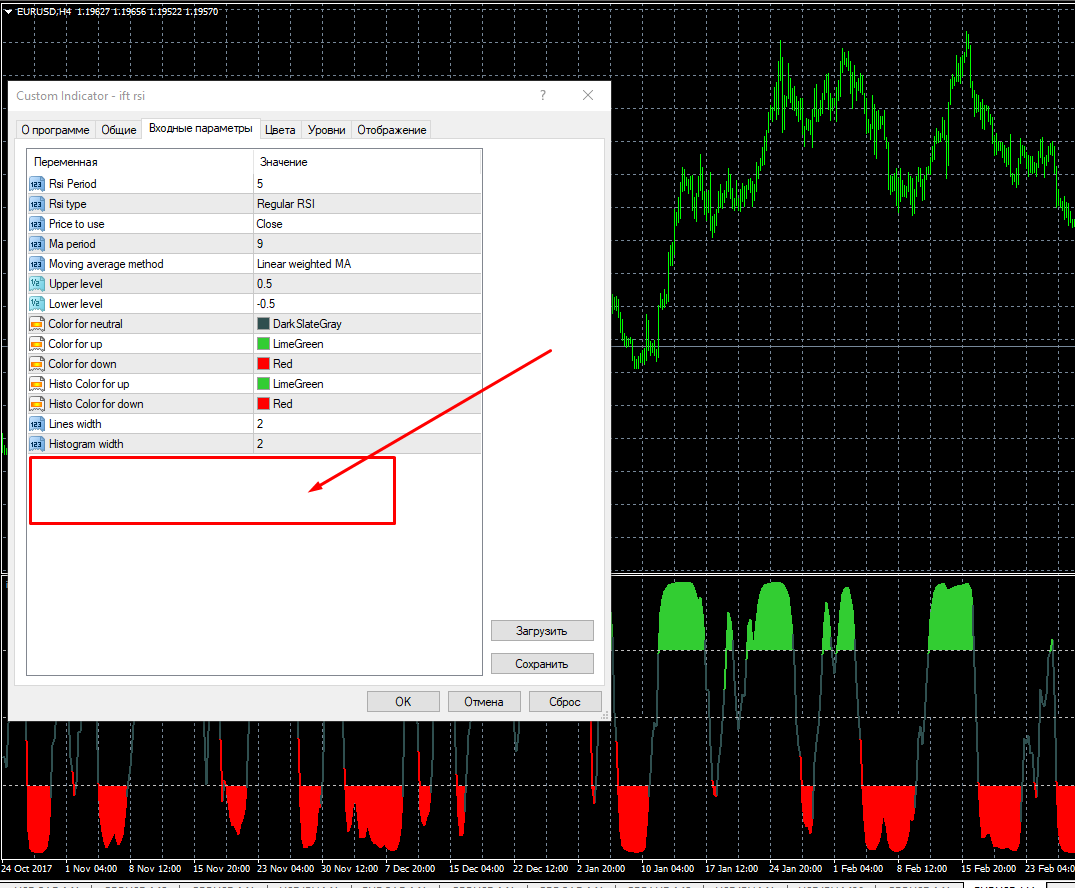Click the Price to use parameter icon
The image size is (1075, 888).
[37, 224]
